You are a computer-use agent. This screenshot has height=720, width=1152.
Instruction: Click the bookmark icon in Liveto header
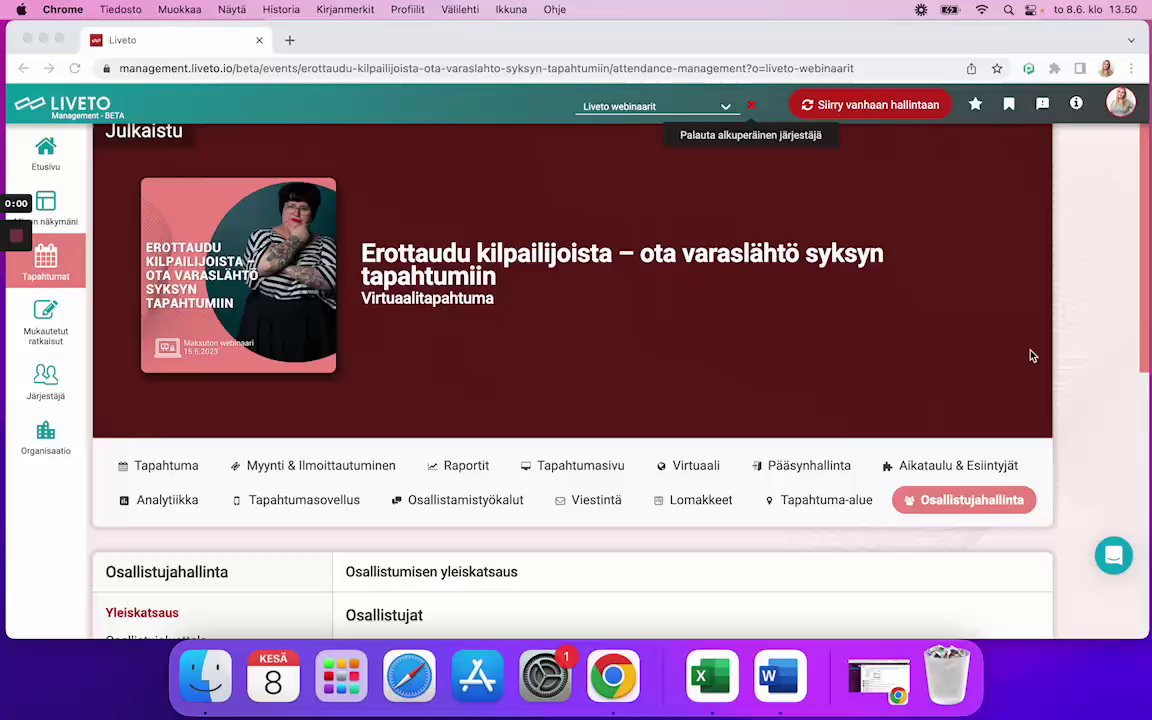[1009, 104]
